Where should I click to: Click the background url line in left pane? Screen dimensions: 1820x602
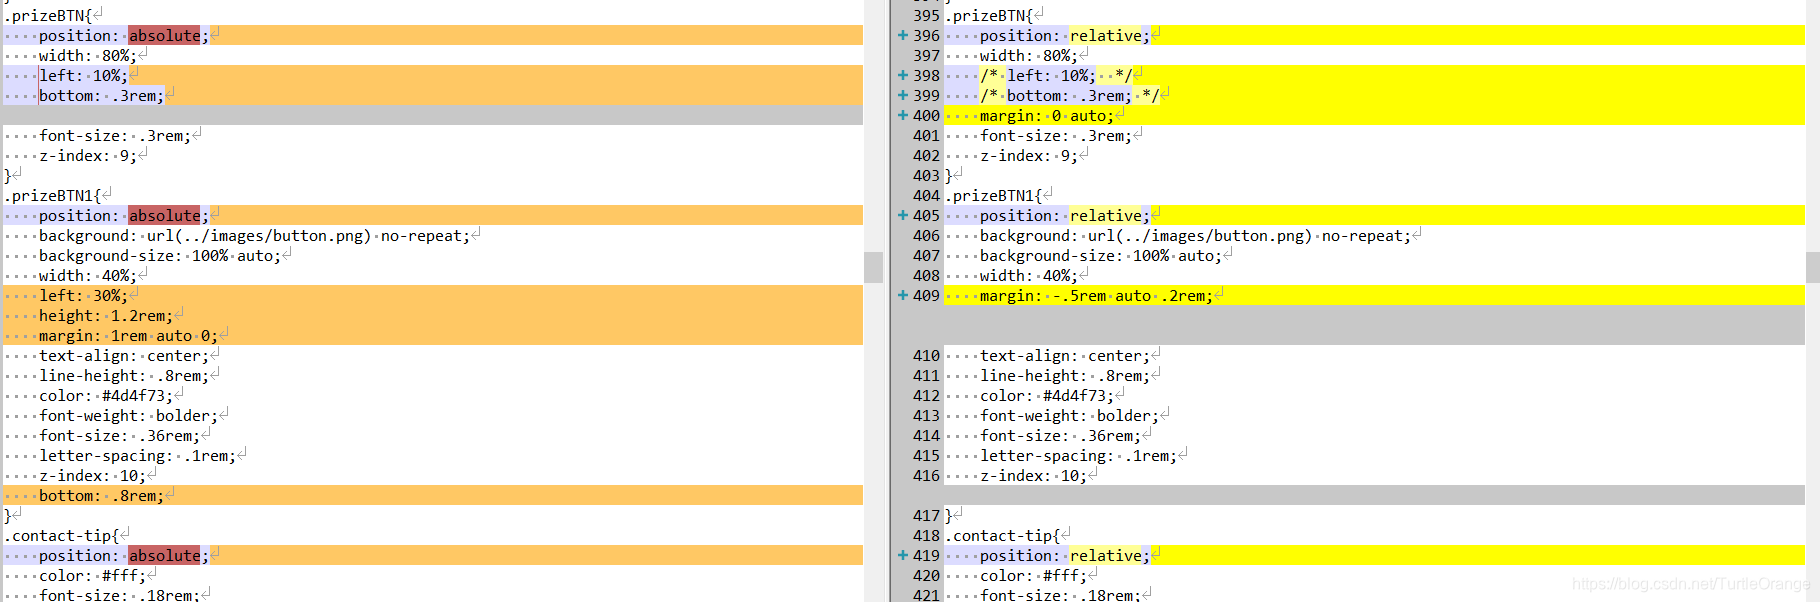pos(254,235)
